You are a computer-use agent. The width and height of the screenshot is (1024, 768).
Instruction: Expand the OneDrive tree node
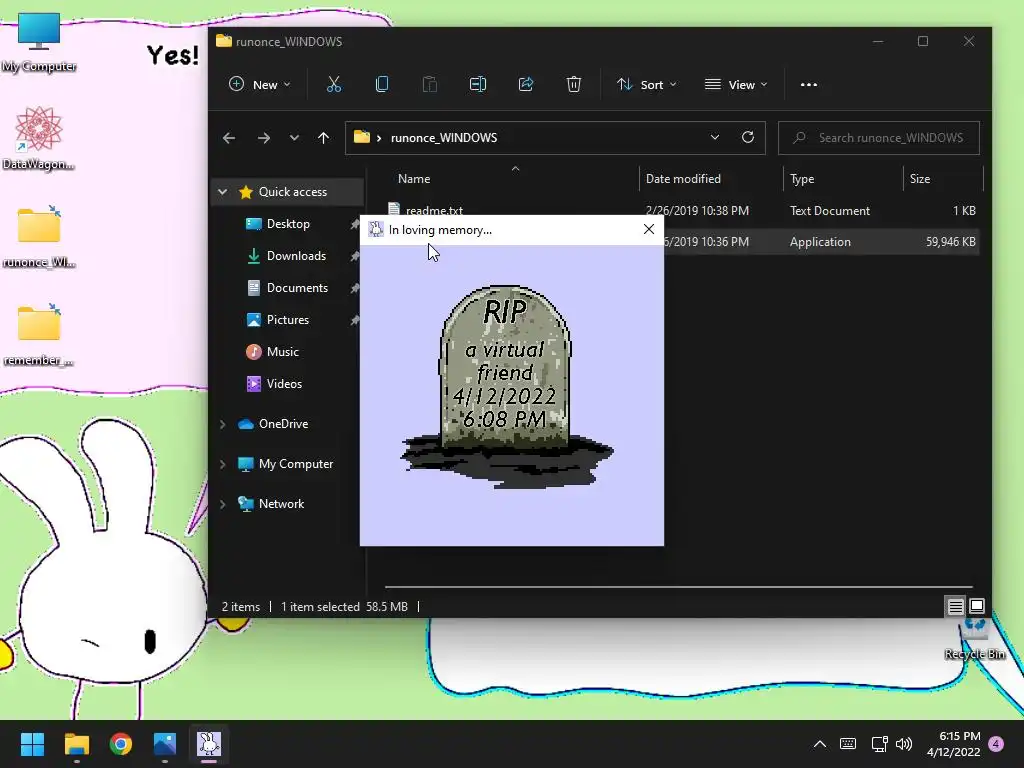pos(223,424)
